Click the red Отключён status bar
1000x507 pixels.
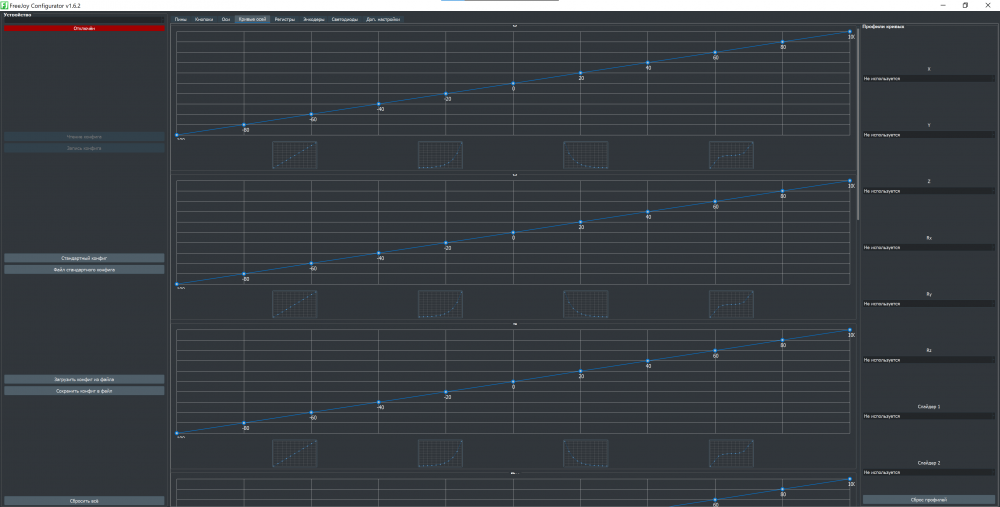pyautogui.click(x=84, y=28)
